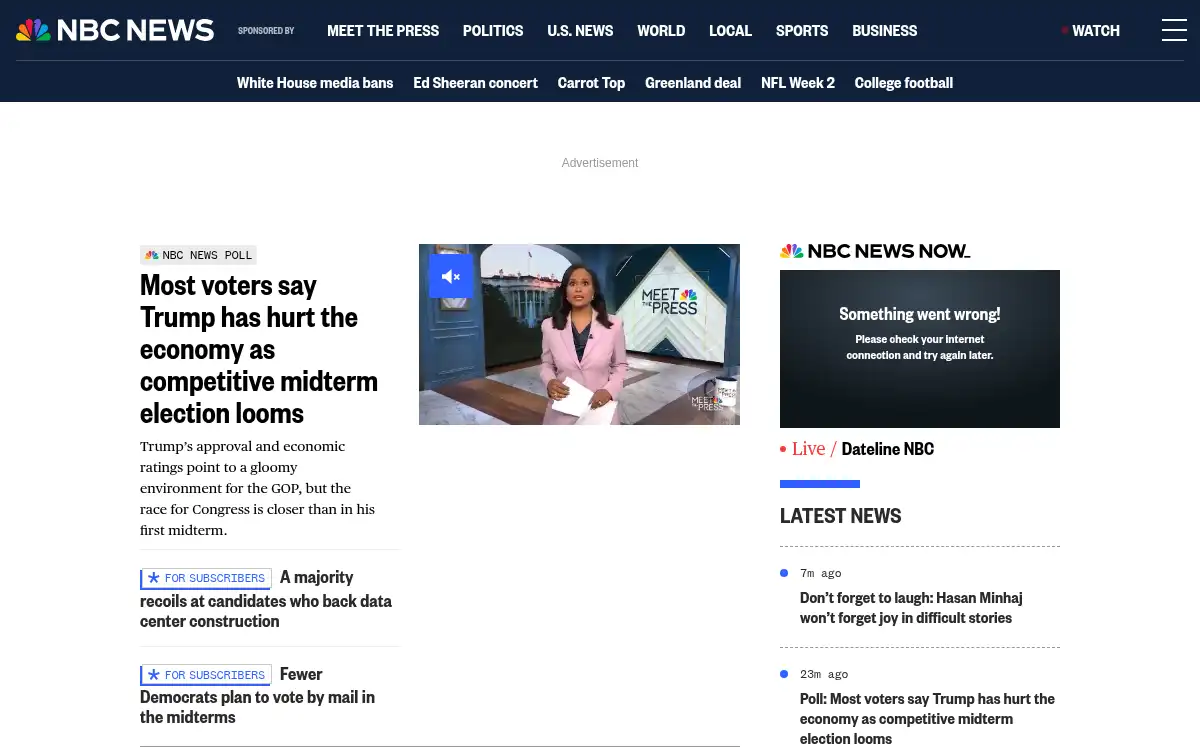Open the Democrats vote by mail story
The image size is (1200, 750).
point(258,696)
